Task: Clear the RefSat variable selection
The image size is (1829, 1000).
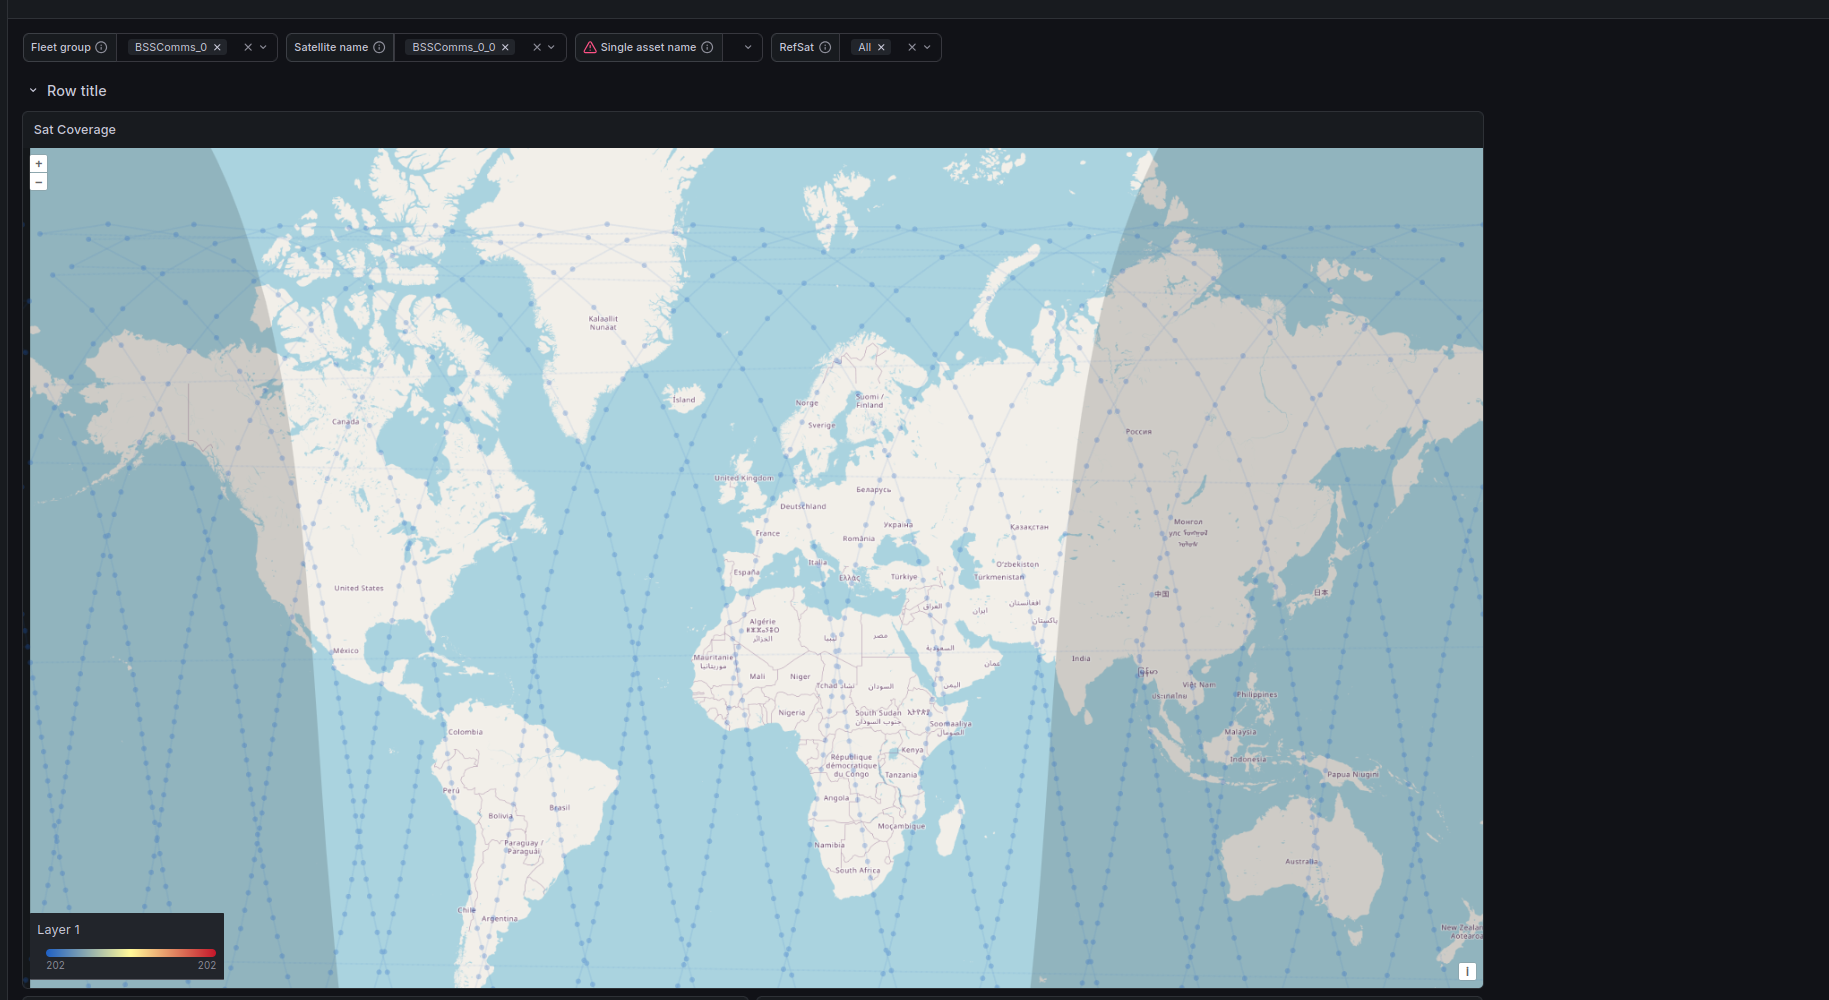Action: tap(912, 47)
